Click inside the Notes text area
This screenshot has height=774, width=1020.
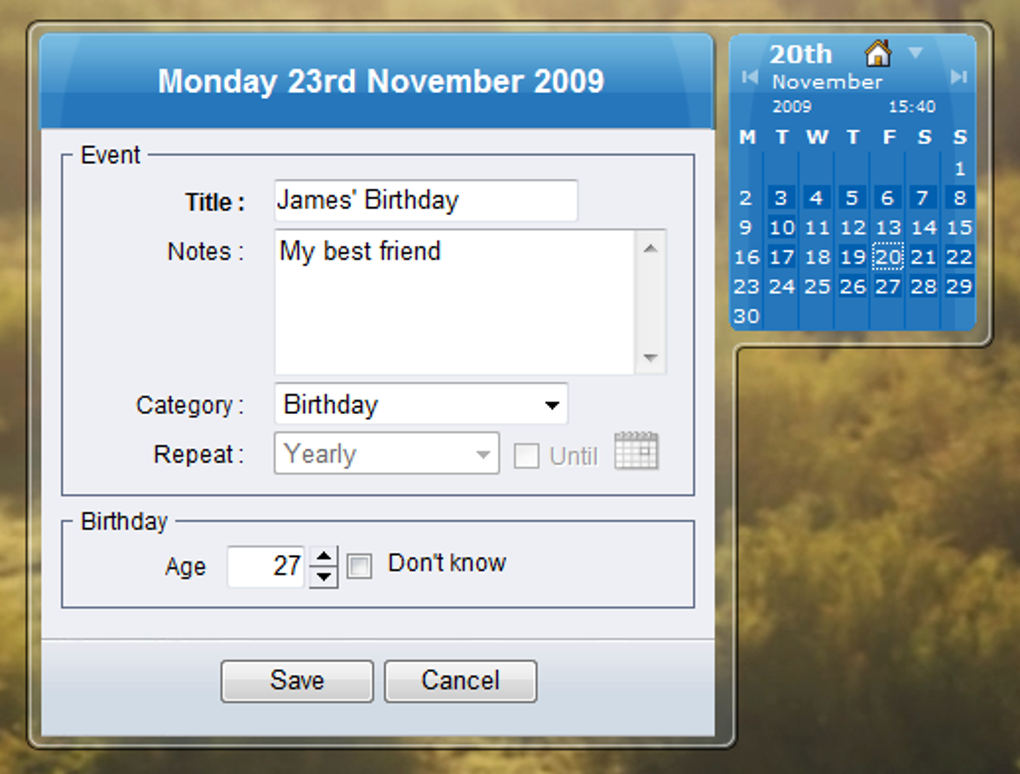(450, 300)
